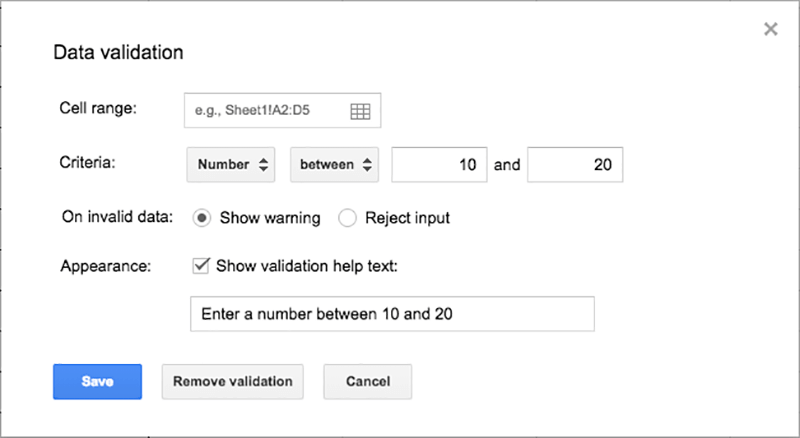Viewport: 800px width, 438px height.
Task: Choose the Reject input radio option
Action: (x=348, y=218)
